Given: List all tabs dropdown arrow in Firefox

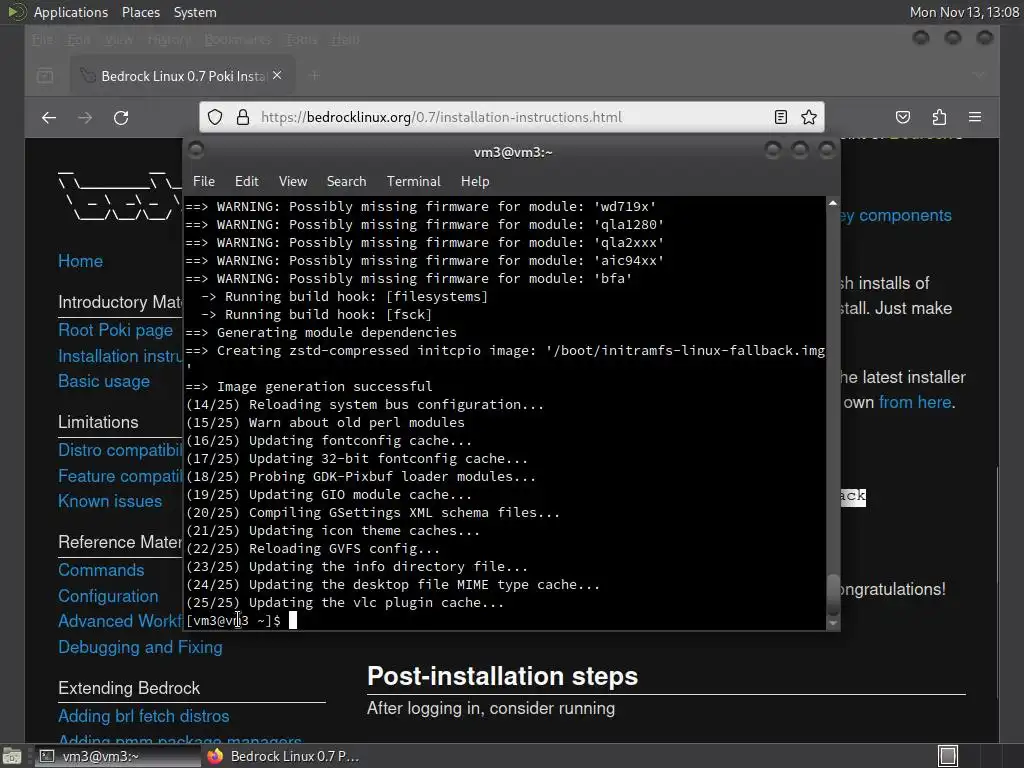Looking at the screenshot, I should [979, 76].
